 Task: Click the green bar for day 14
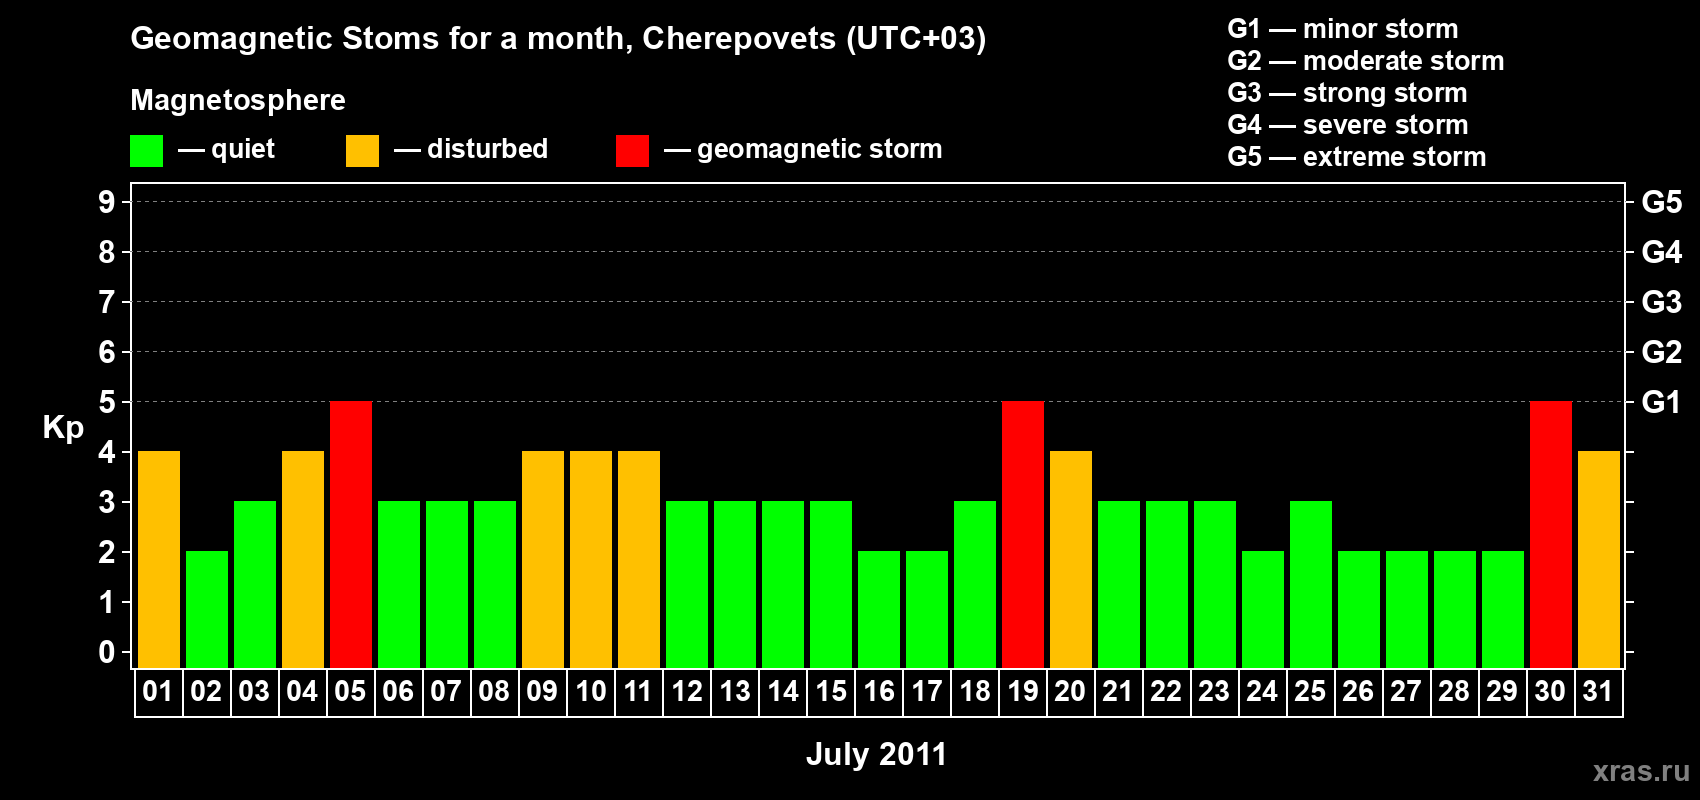point(783,584)
